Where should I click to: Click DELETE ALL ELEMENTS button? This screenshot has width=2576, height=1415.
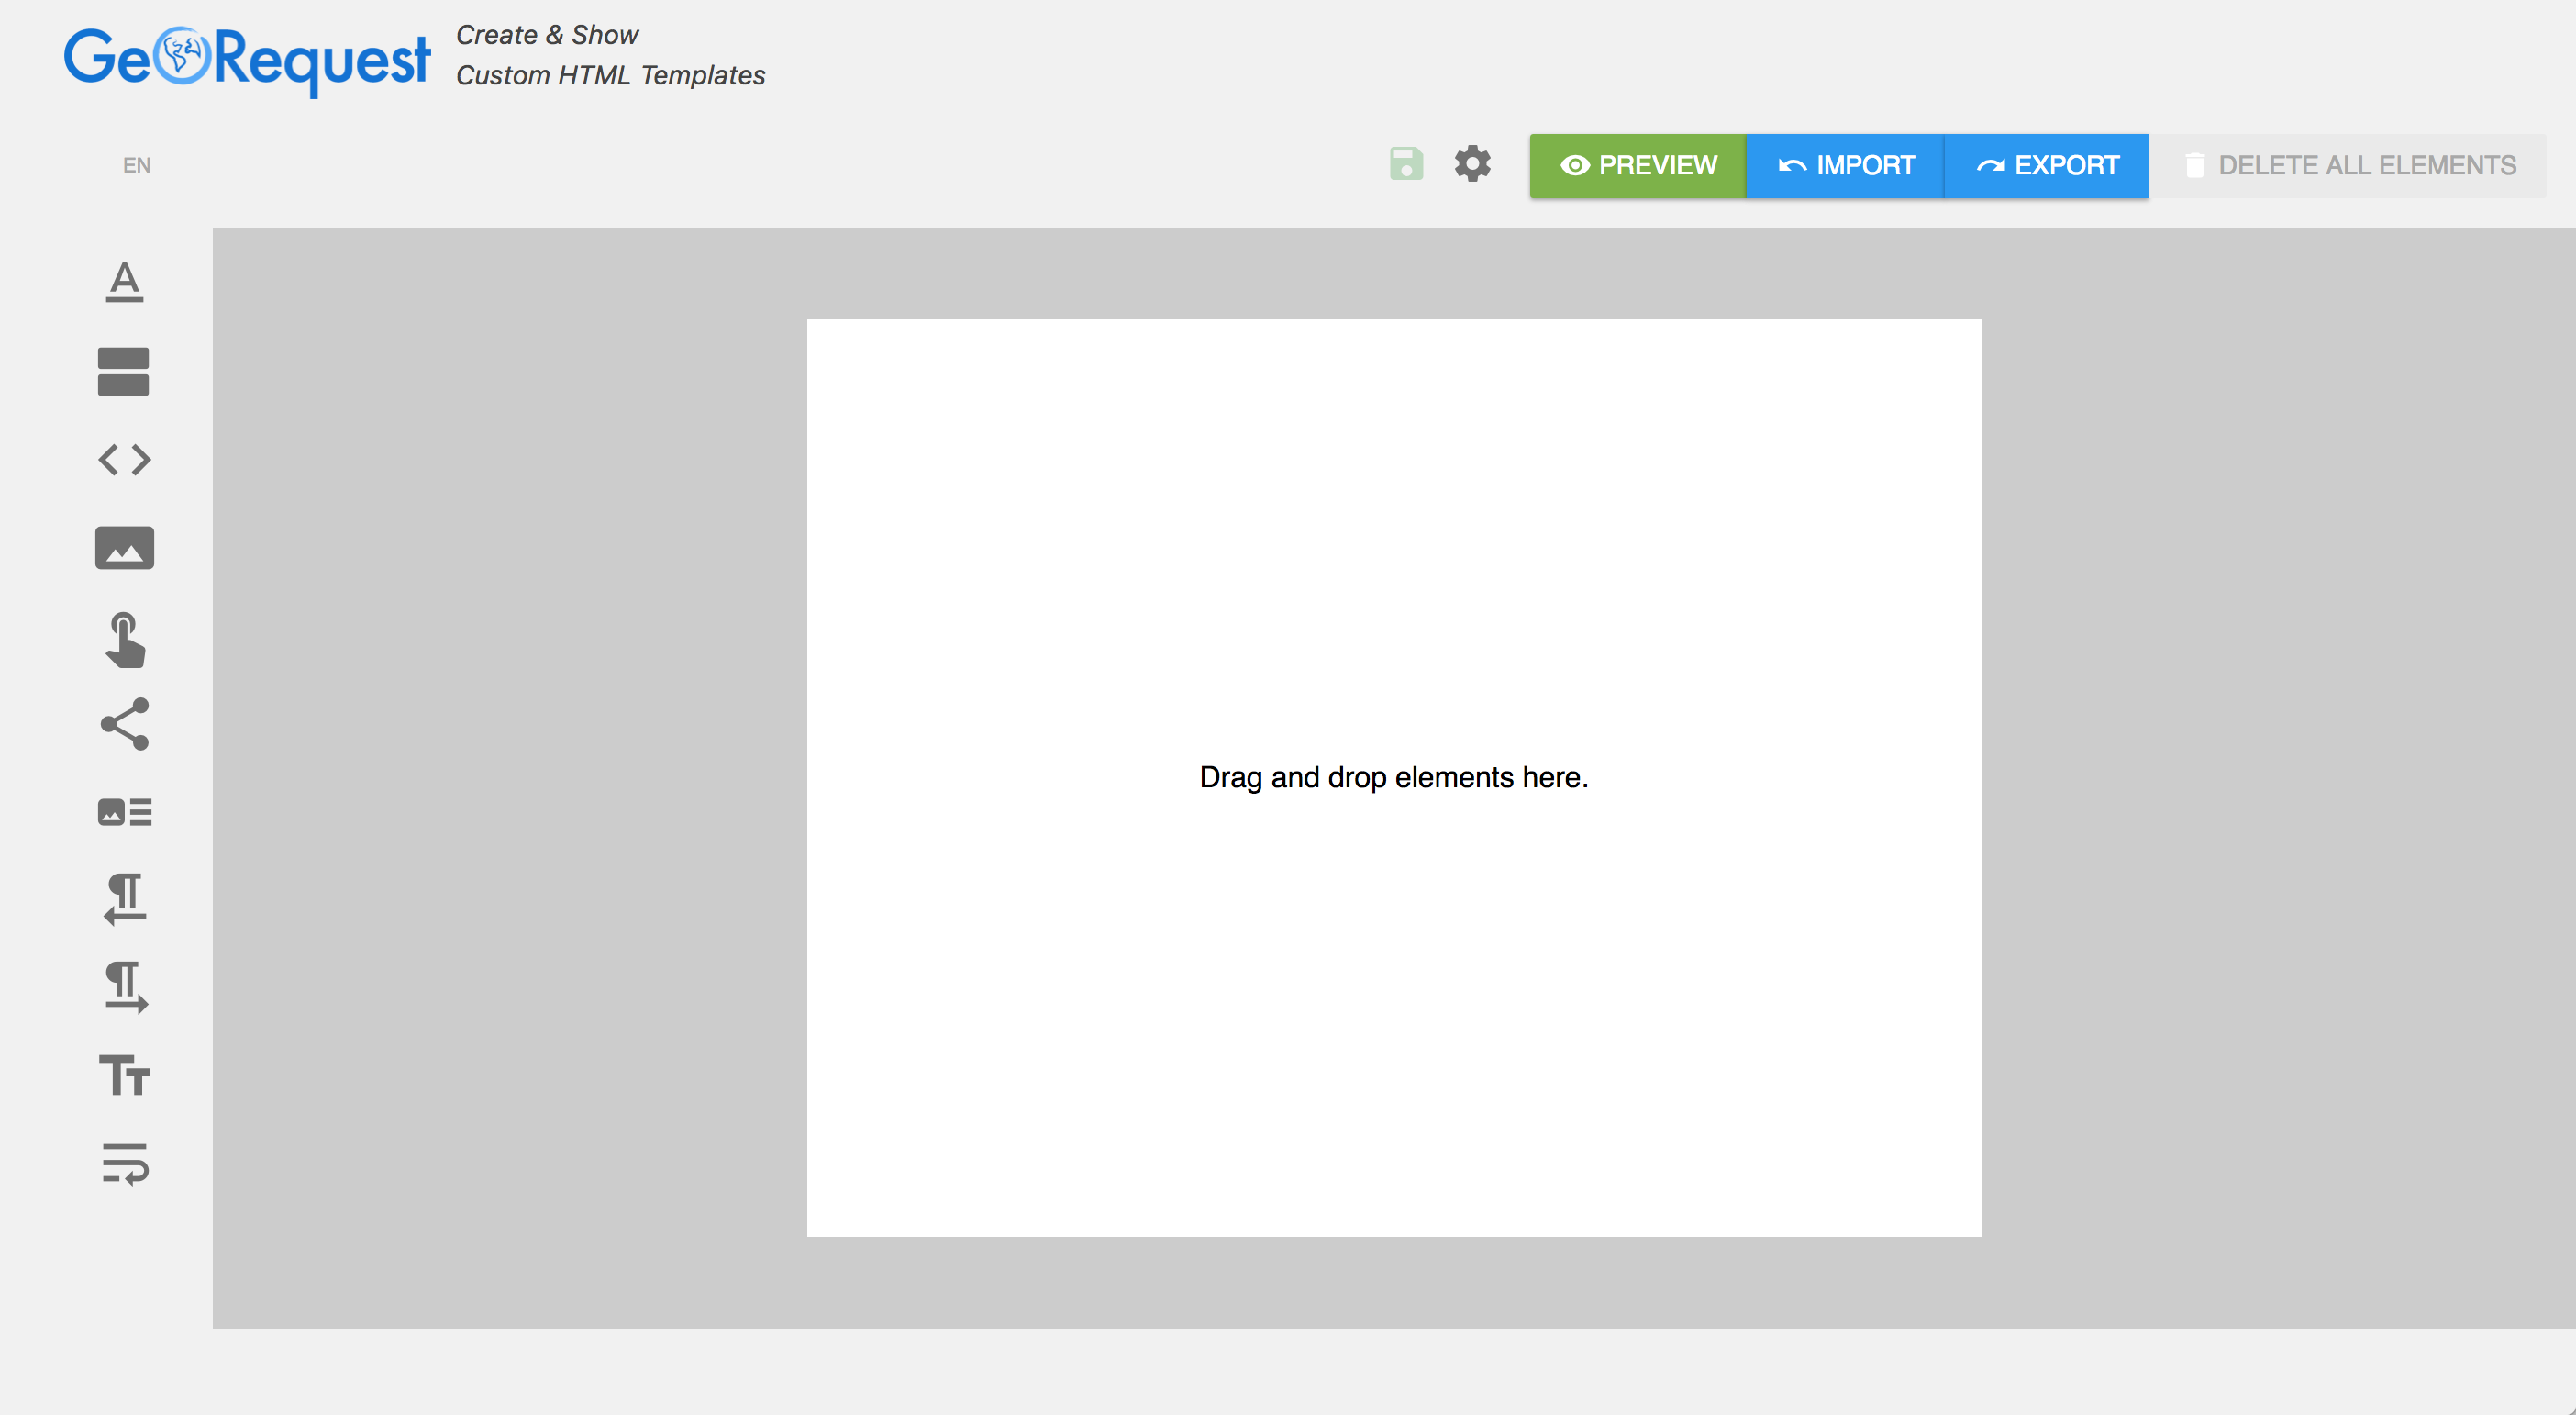[2347, 165]
